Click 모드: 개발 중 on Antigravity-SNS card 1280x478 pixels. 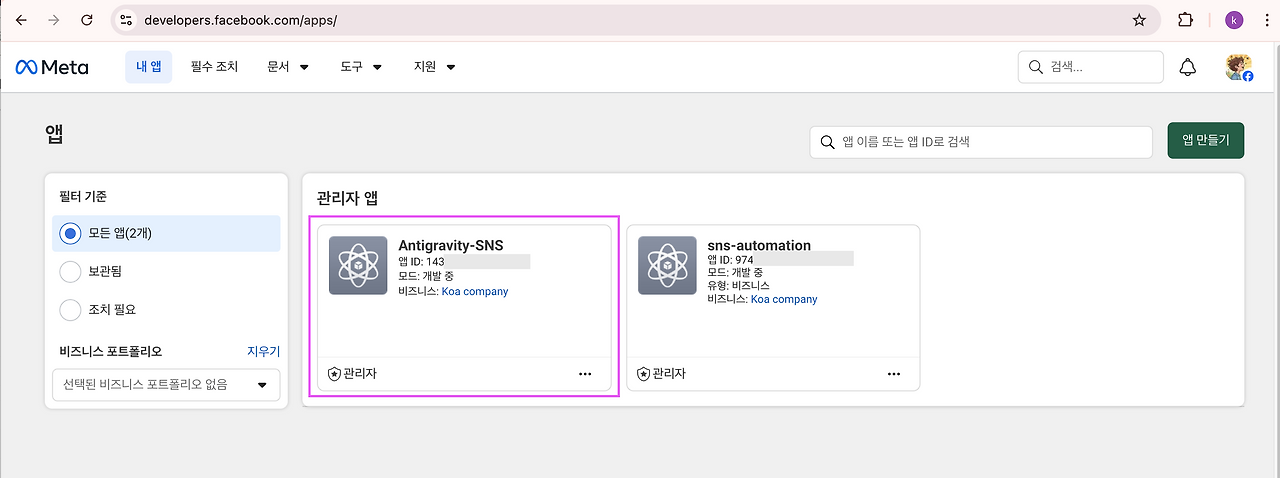click(x=426, y=277)
